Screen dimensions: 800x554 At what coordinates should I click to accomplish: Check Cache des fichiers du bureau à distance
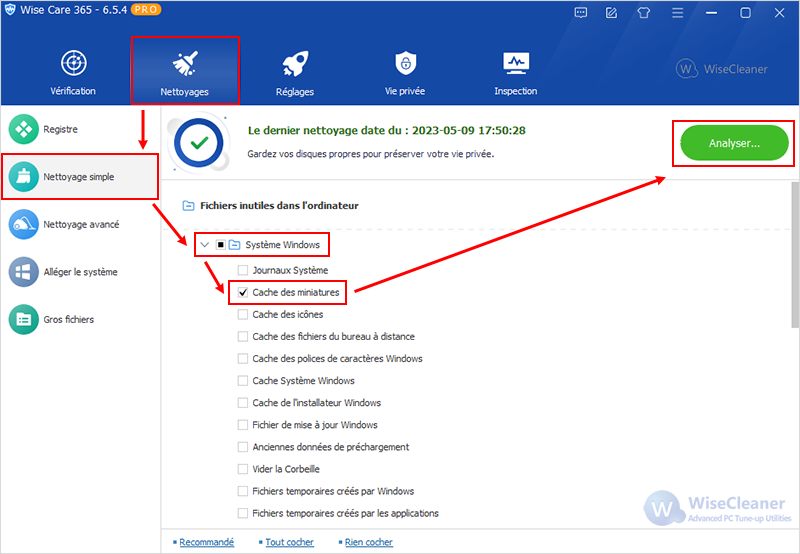point(243,337)
